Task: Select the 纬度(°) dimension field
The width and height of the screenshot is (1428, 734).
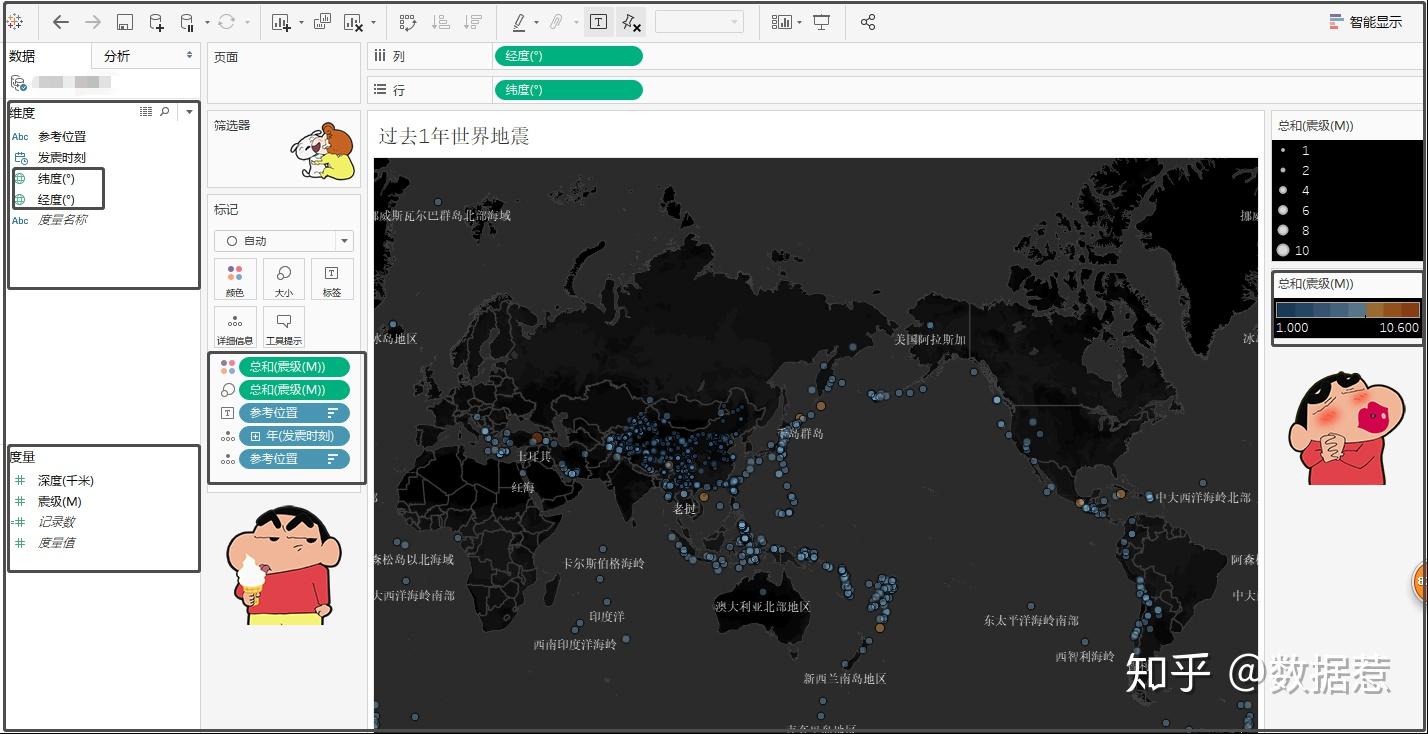Action: click(x=56, y=178)
